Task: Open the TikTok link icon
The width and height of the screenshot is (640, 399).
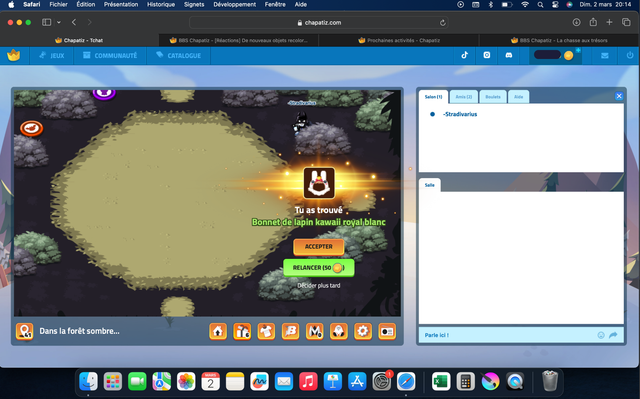Action: tap(464, 55)
